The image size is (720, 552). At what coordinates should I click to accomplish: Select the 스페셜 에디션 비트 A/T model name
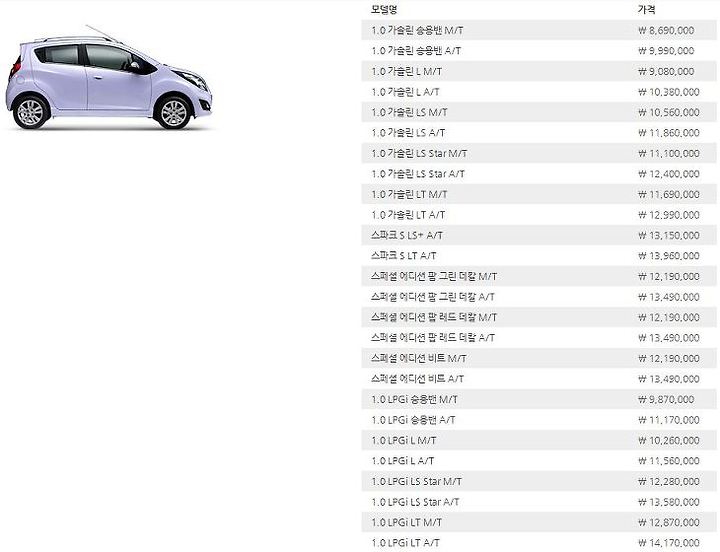pyautogui.click(x=417, y=379)
